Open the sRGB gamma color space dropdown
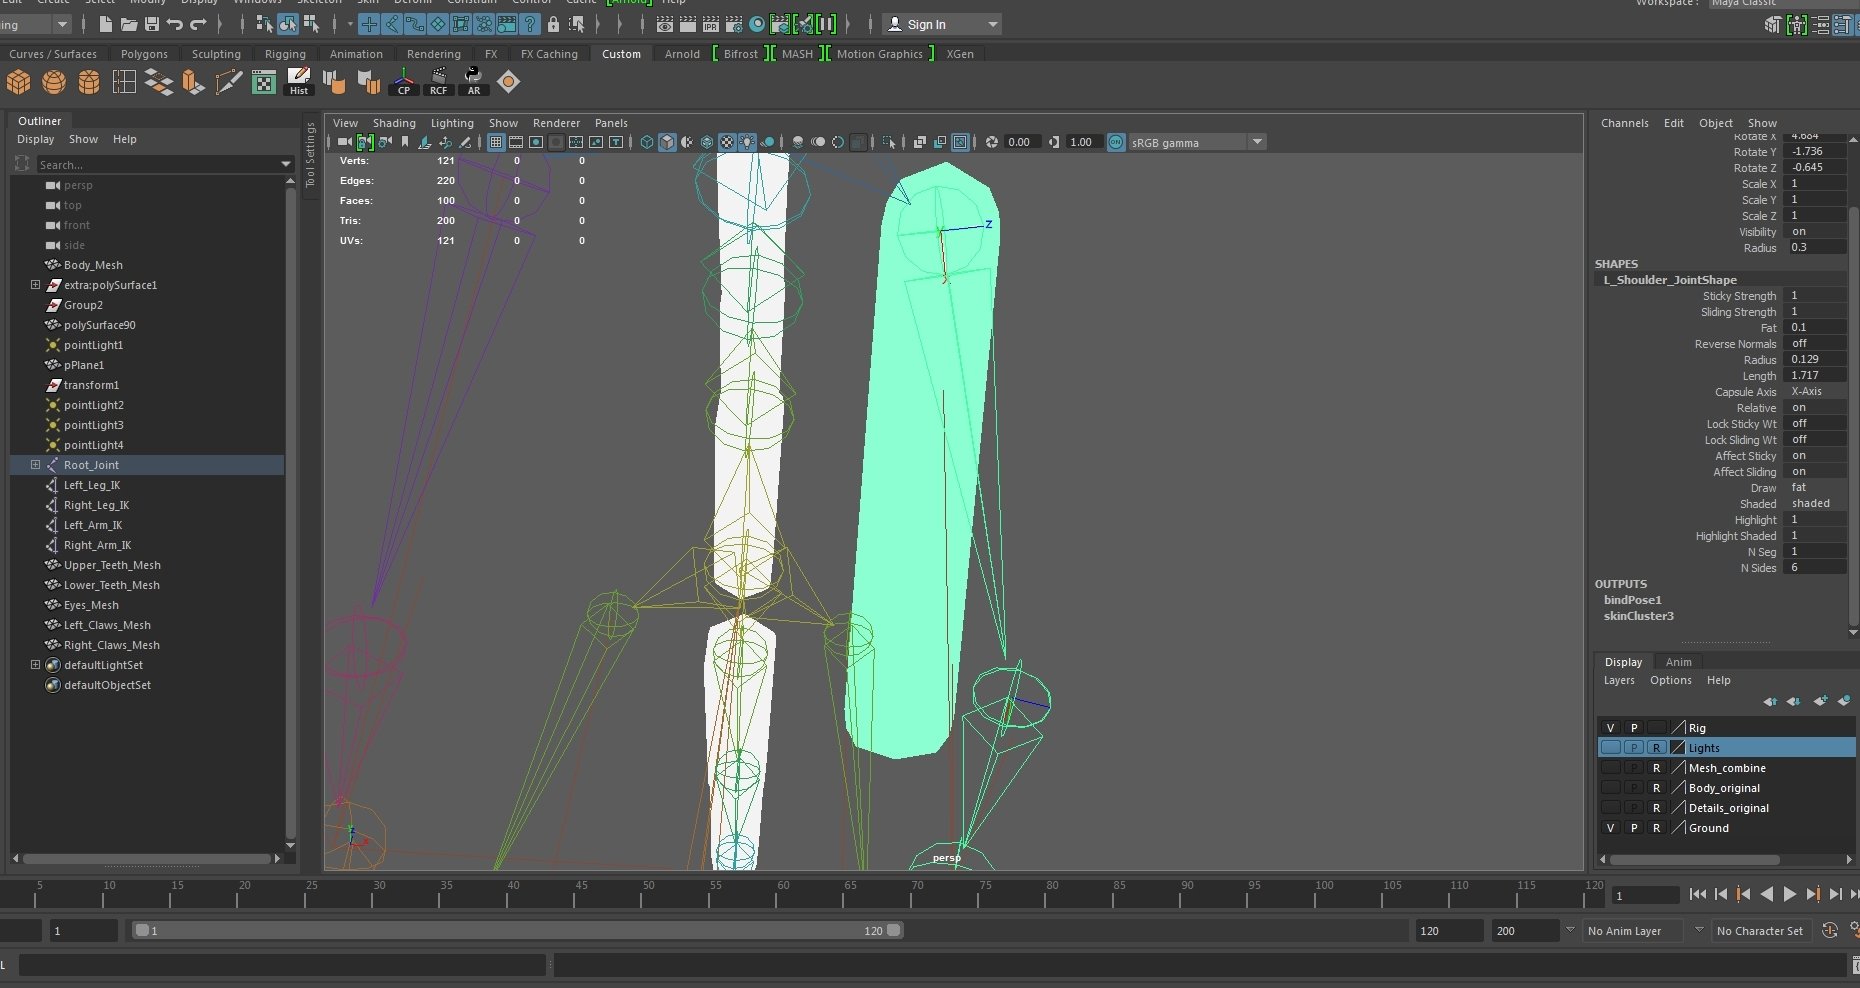This screenshot has width=1860, height=988. (x=1257, y=142)
